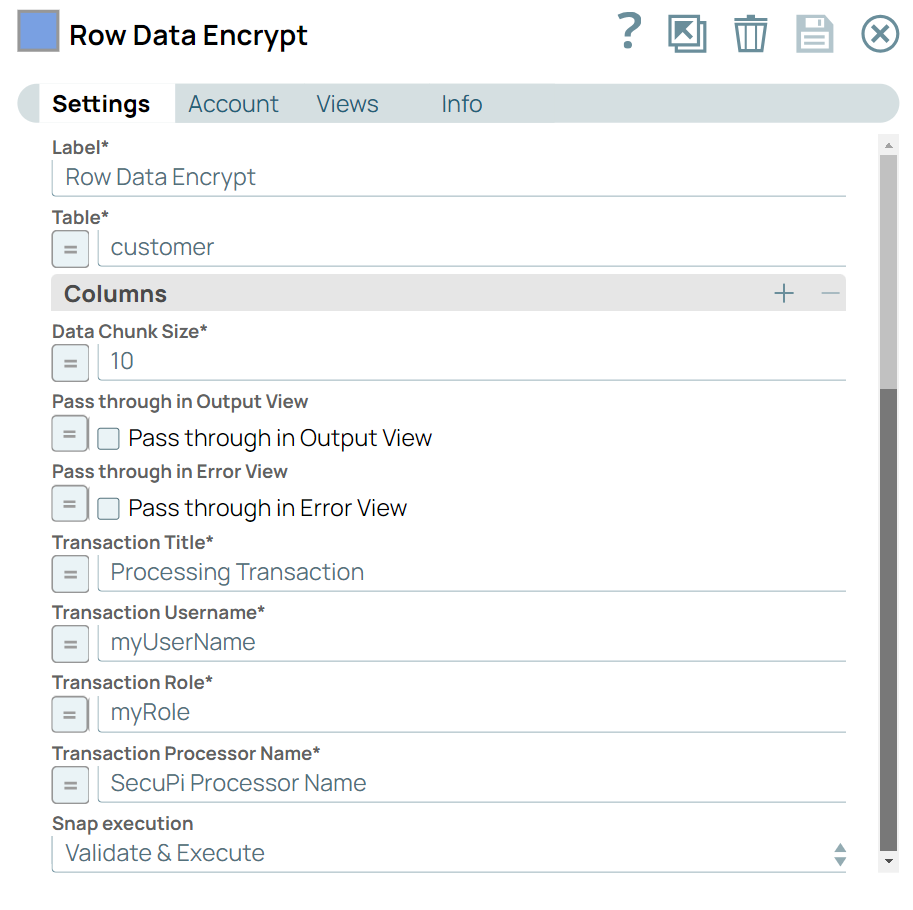913x910 pixels.
Task: Toggle expression mode for the Table field
Action: coord(70,248)
